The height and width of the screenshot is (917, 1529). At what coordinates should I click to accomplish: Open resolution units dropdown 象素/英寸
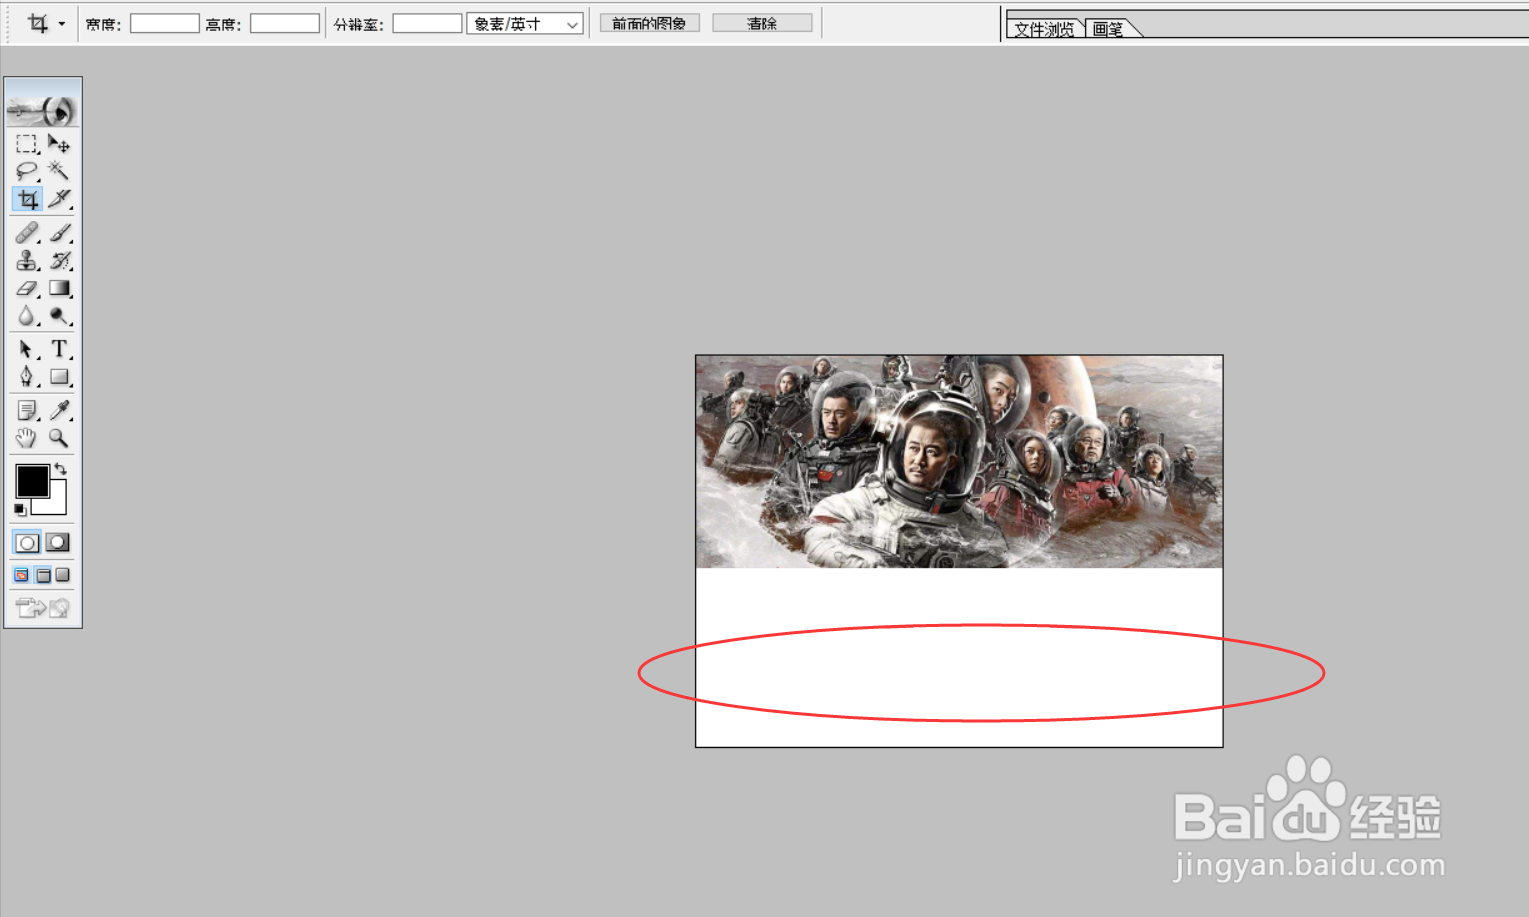(x=525, y=24)
